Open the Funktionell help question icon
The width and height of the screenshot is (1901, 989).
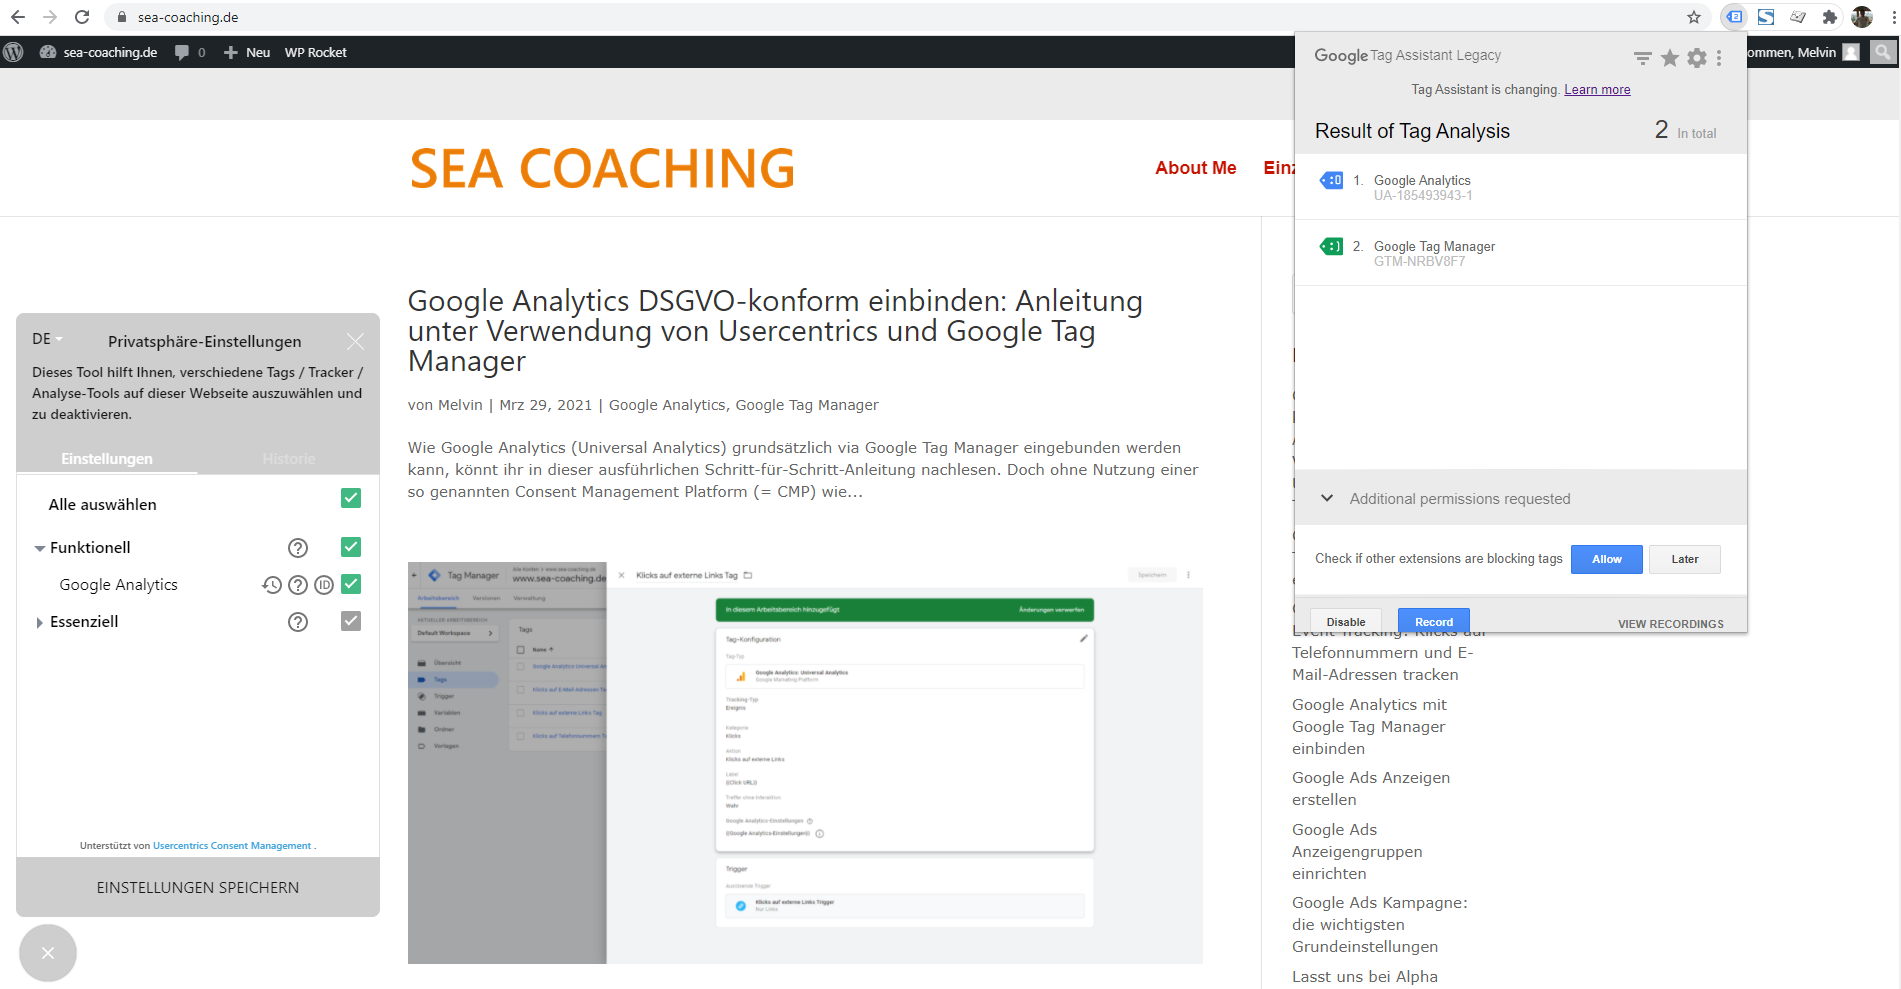click(298, 548)
